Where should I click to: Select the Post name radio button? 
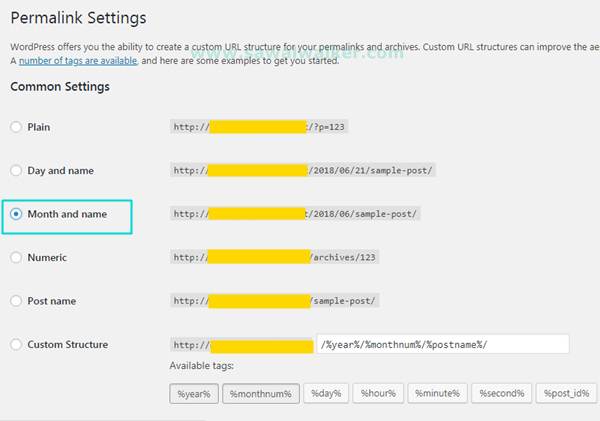pyautogui.click(x=16, y=301)
